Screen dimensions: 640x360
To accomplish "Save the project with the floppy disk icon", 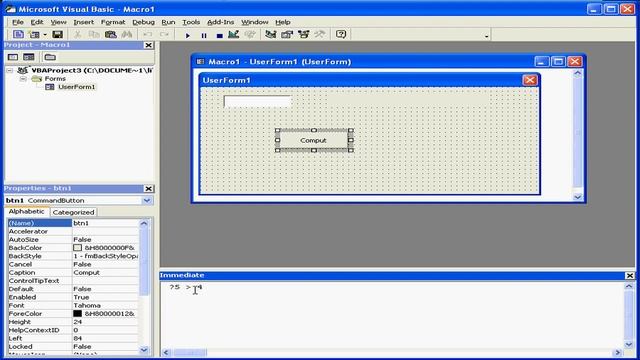I will pyautogui.click(x=58, y=35).
